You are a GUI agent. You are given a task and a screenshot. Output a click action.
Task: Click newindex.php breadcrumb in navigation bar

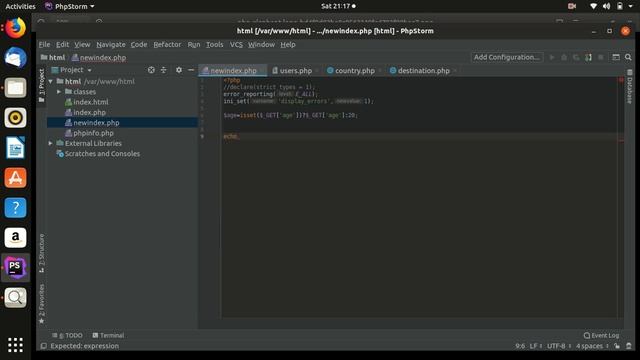click(99, 58)
